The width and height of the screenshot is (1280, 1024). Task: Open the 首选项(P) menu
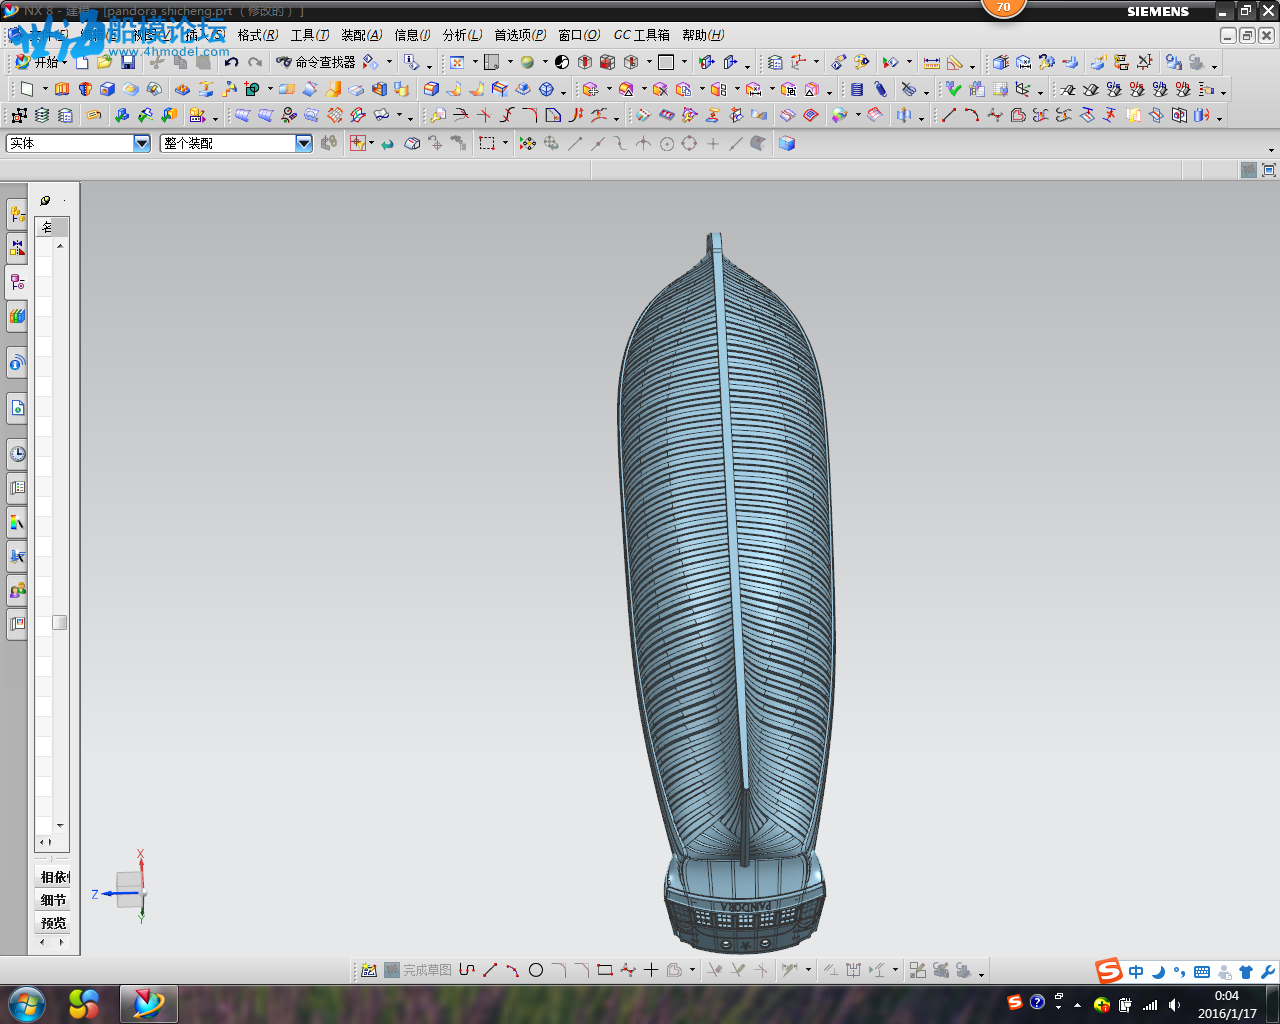pos(520,35)
